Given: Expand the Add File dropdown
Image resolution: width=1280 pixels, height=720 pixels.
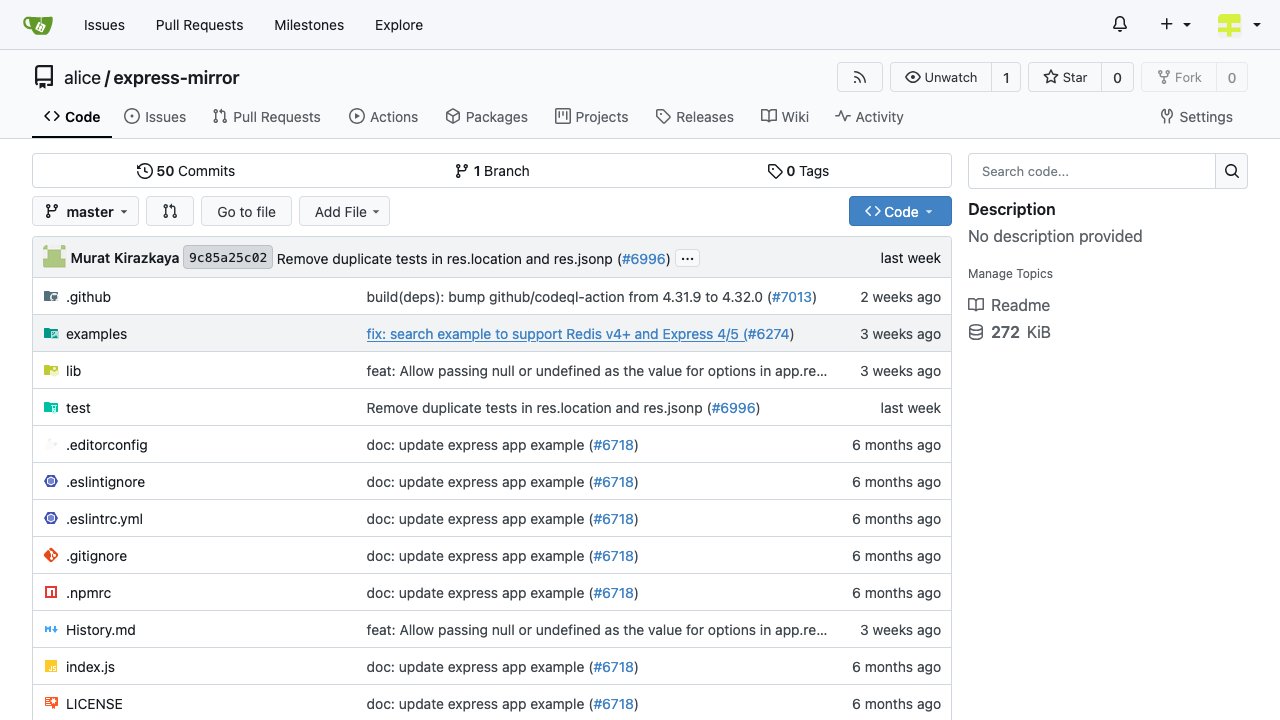Looking at the screenshot, I should click(344, 211).
